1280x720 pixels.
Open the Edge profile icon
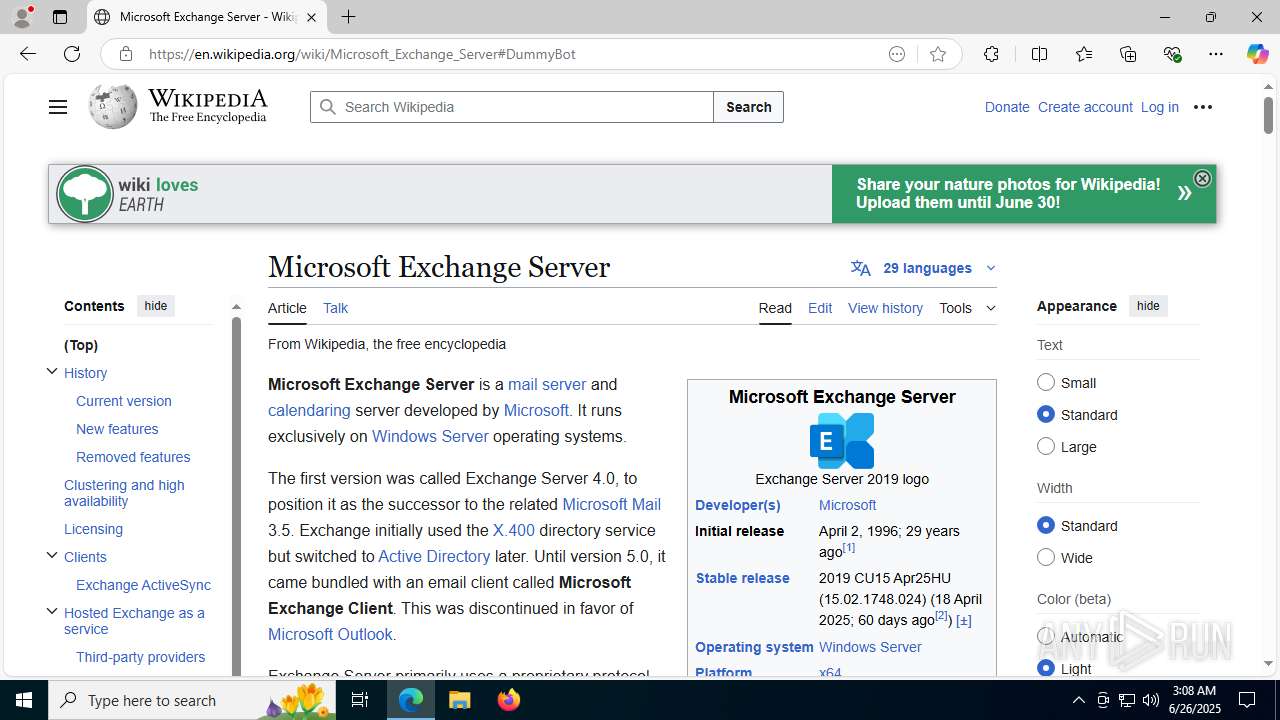(22, 17)
